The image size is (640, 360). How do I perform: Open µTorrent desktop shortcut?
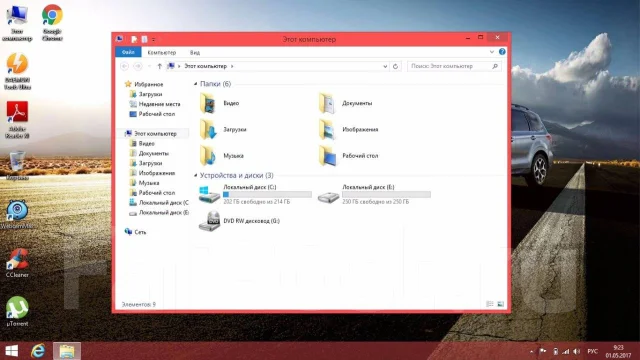point(17,311)
